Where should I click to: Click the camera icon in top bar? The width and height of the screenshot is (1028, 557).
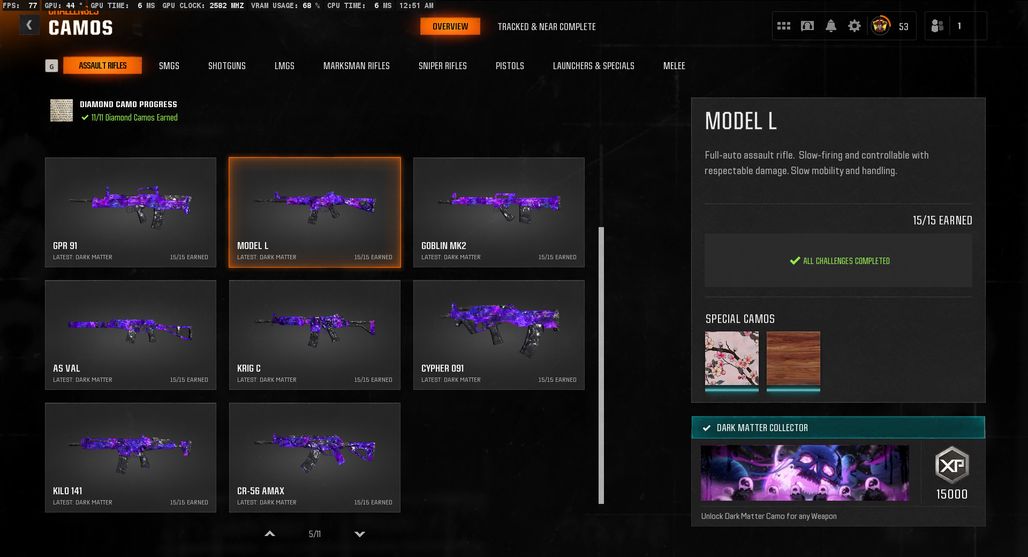tap(807, 26)
